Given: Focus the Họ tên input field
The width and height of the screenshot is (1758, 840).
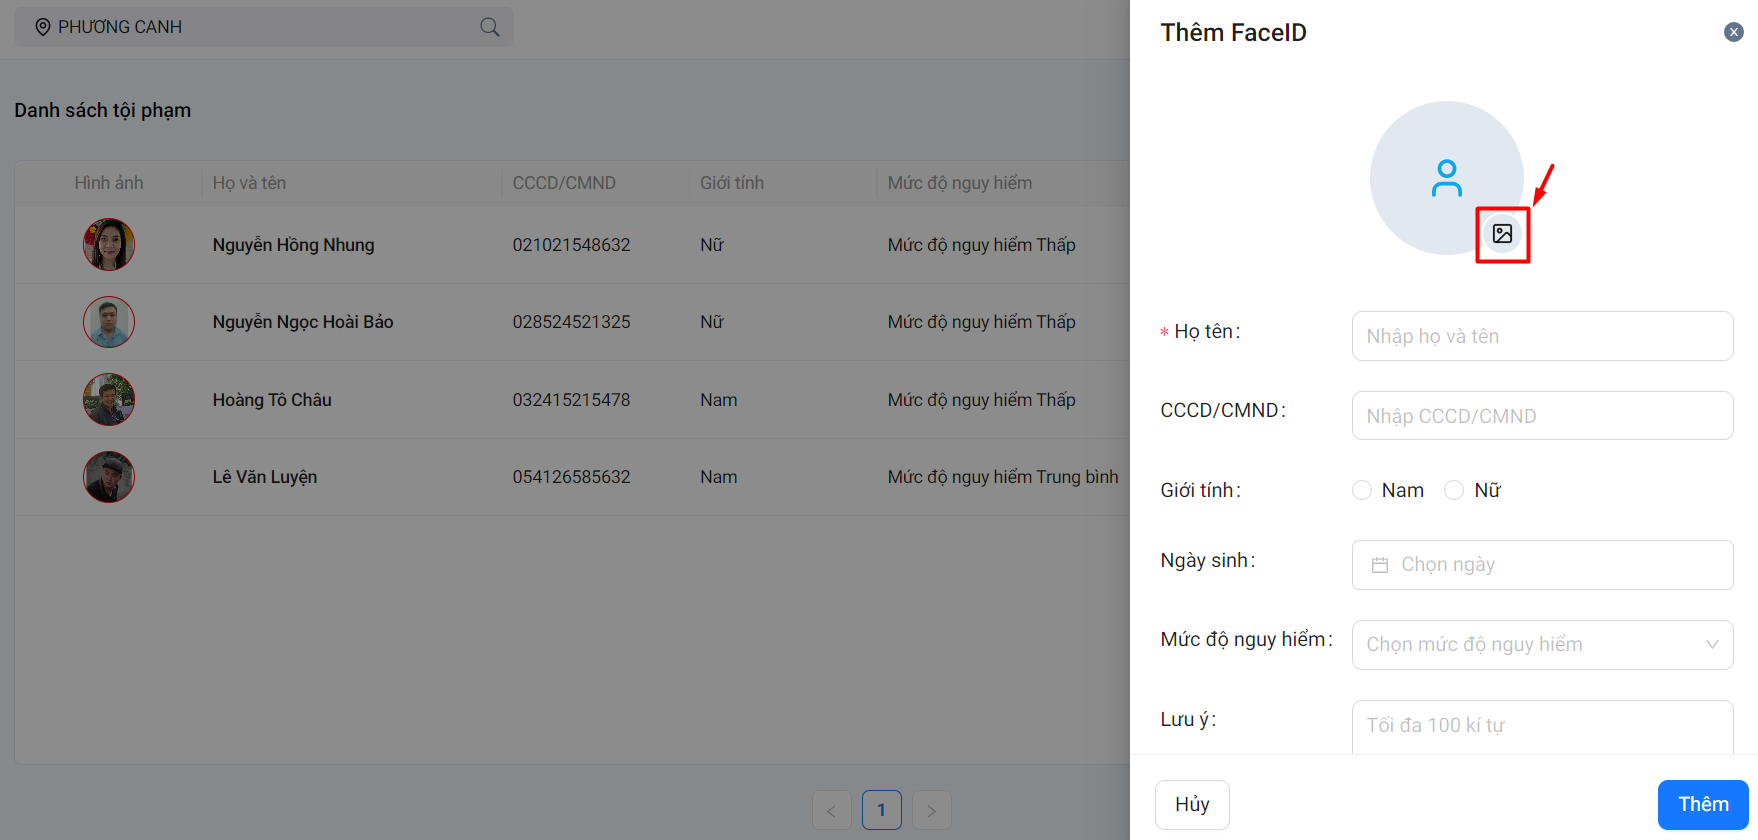Looking at the screenshot, I should (1542, 336).
